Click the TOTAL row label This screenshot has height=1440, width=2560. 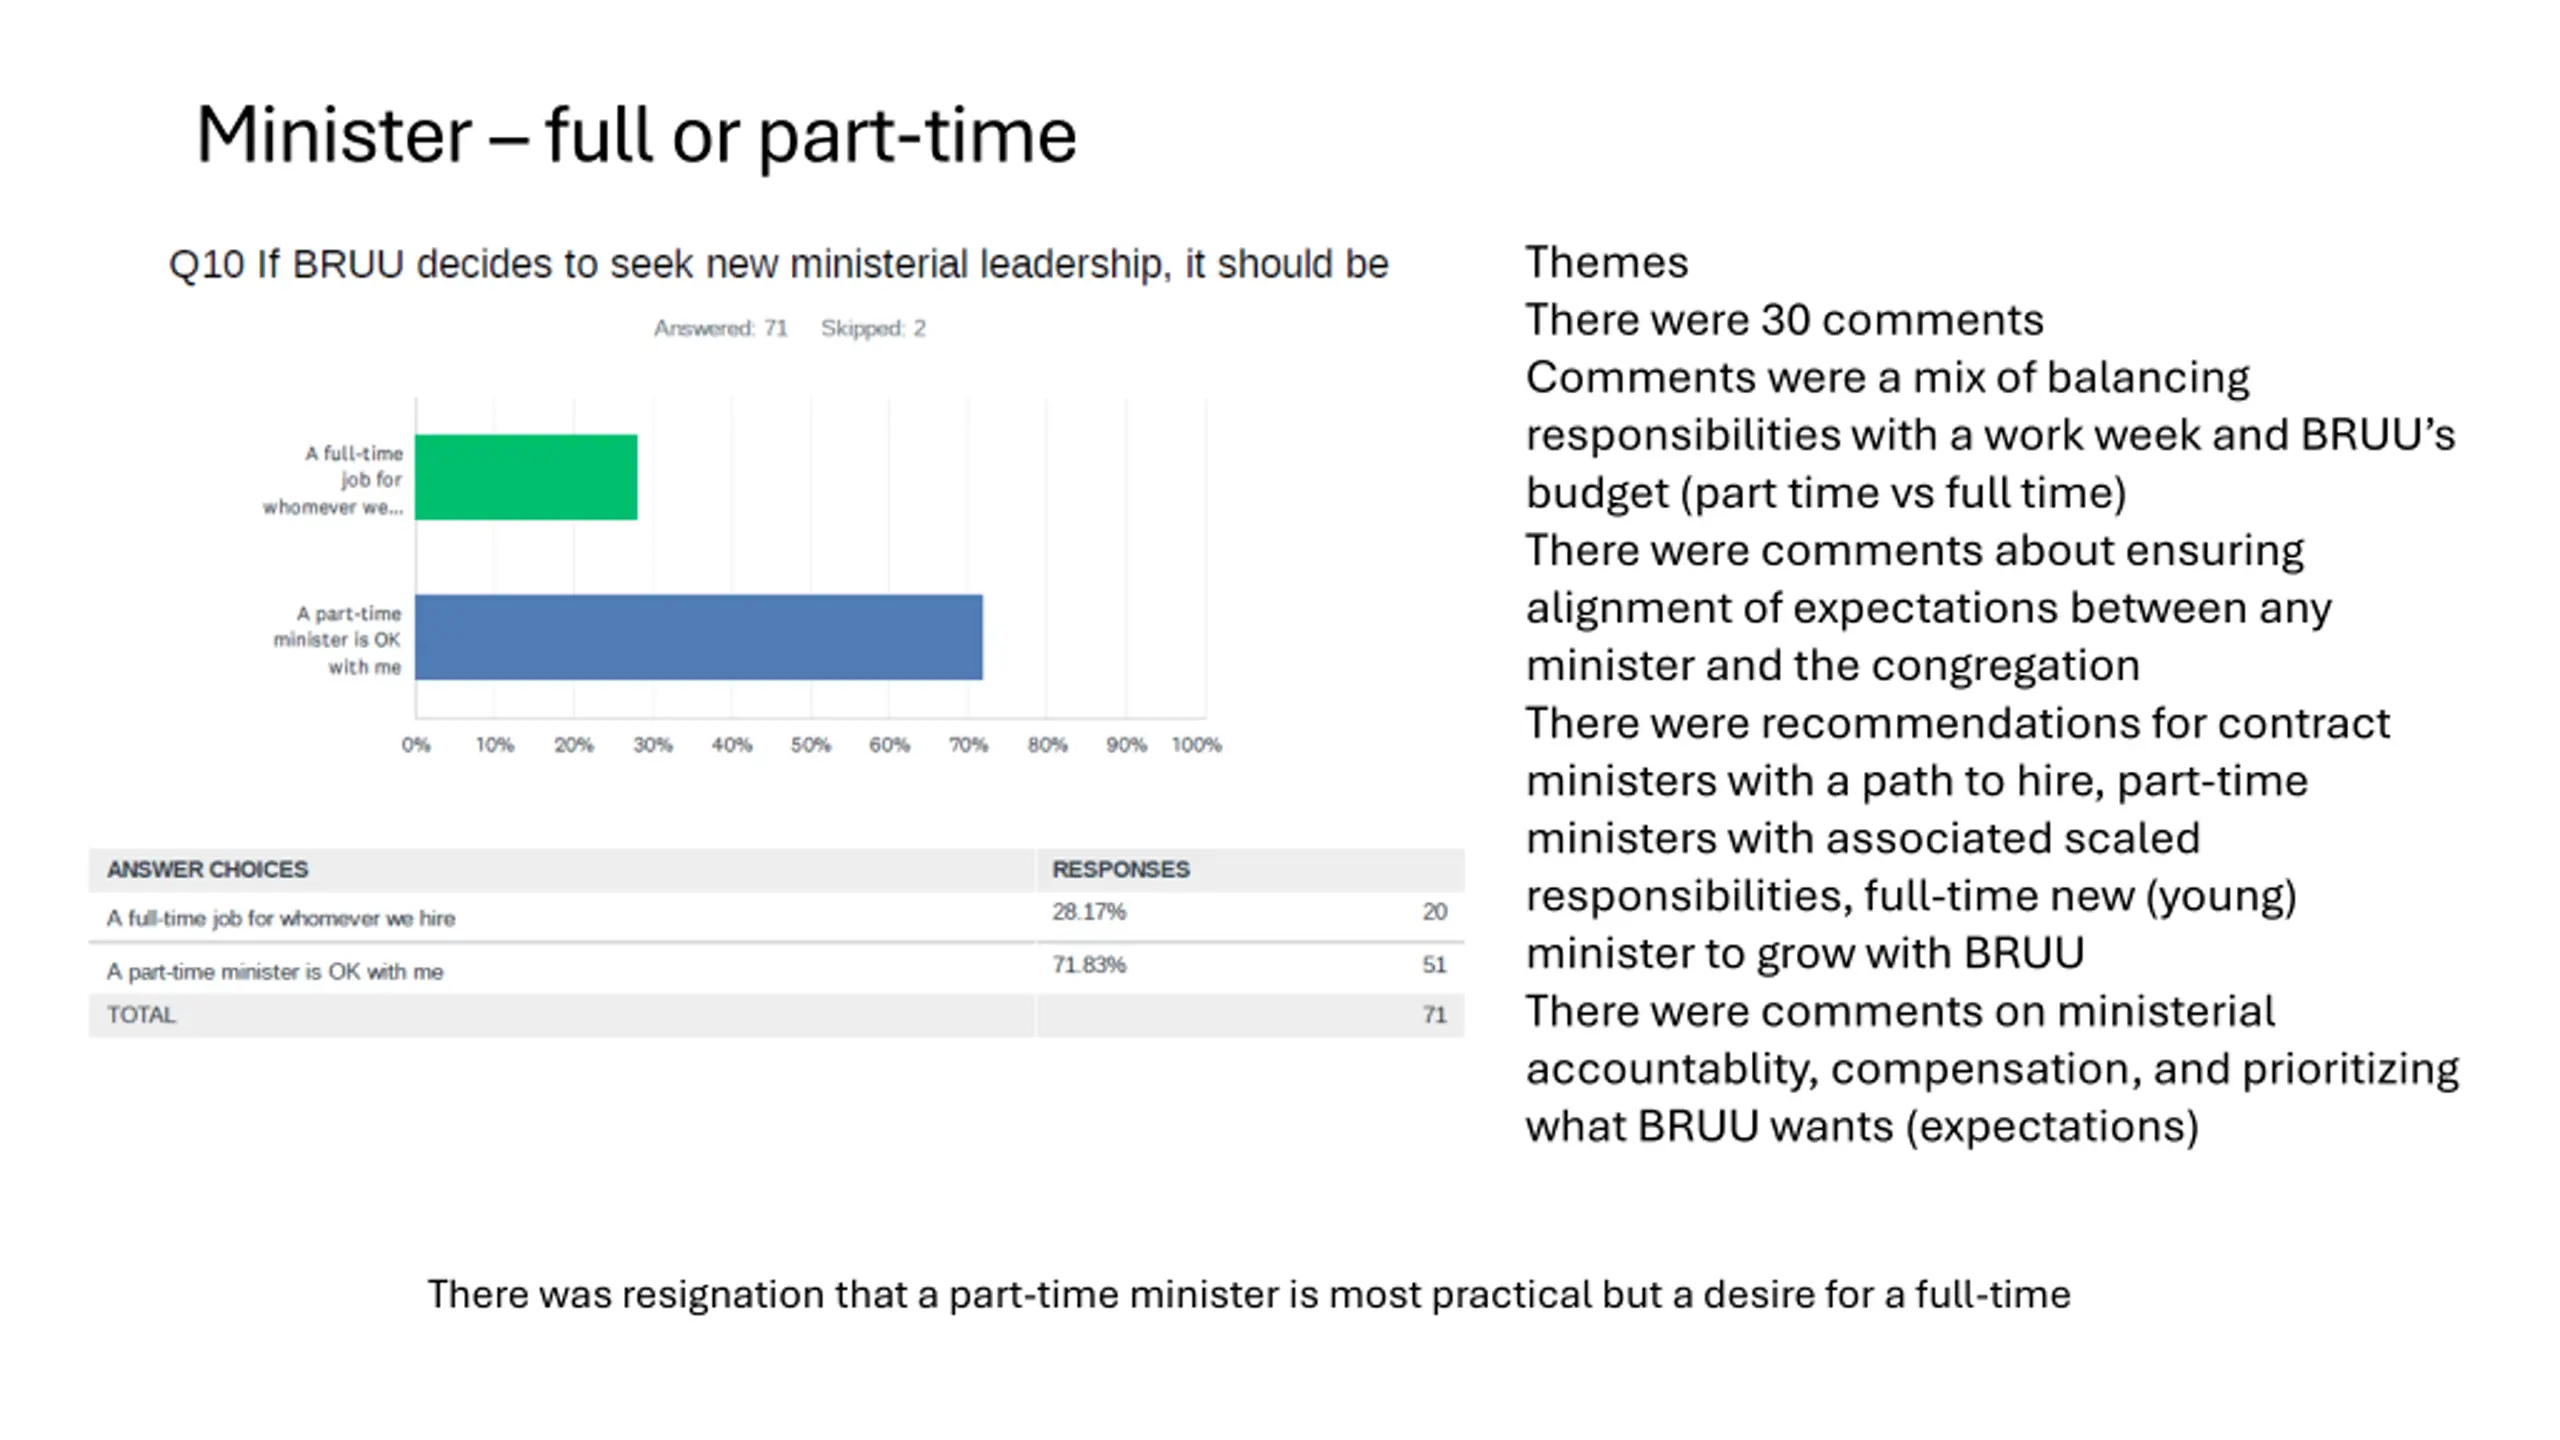click(141, 1015)
